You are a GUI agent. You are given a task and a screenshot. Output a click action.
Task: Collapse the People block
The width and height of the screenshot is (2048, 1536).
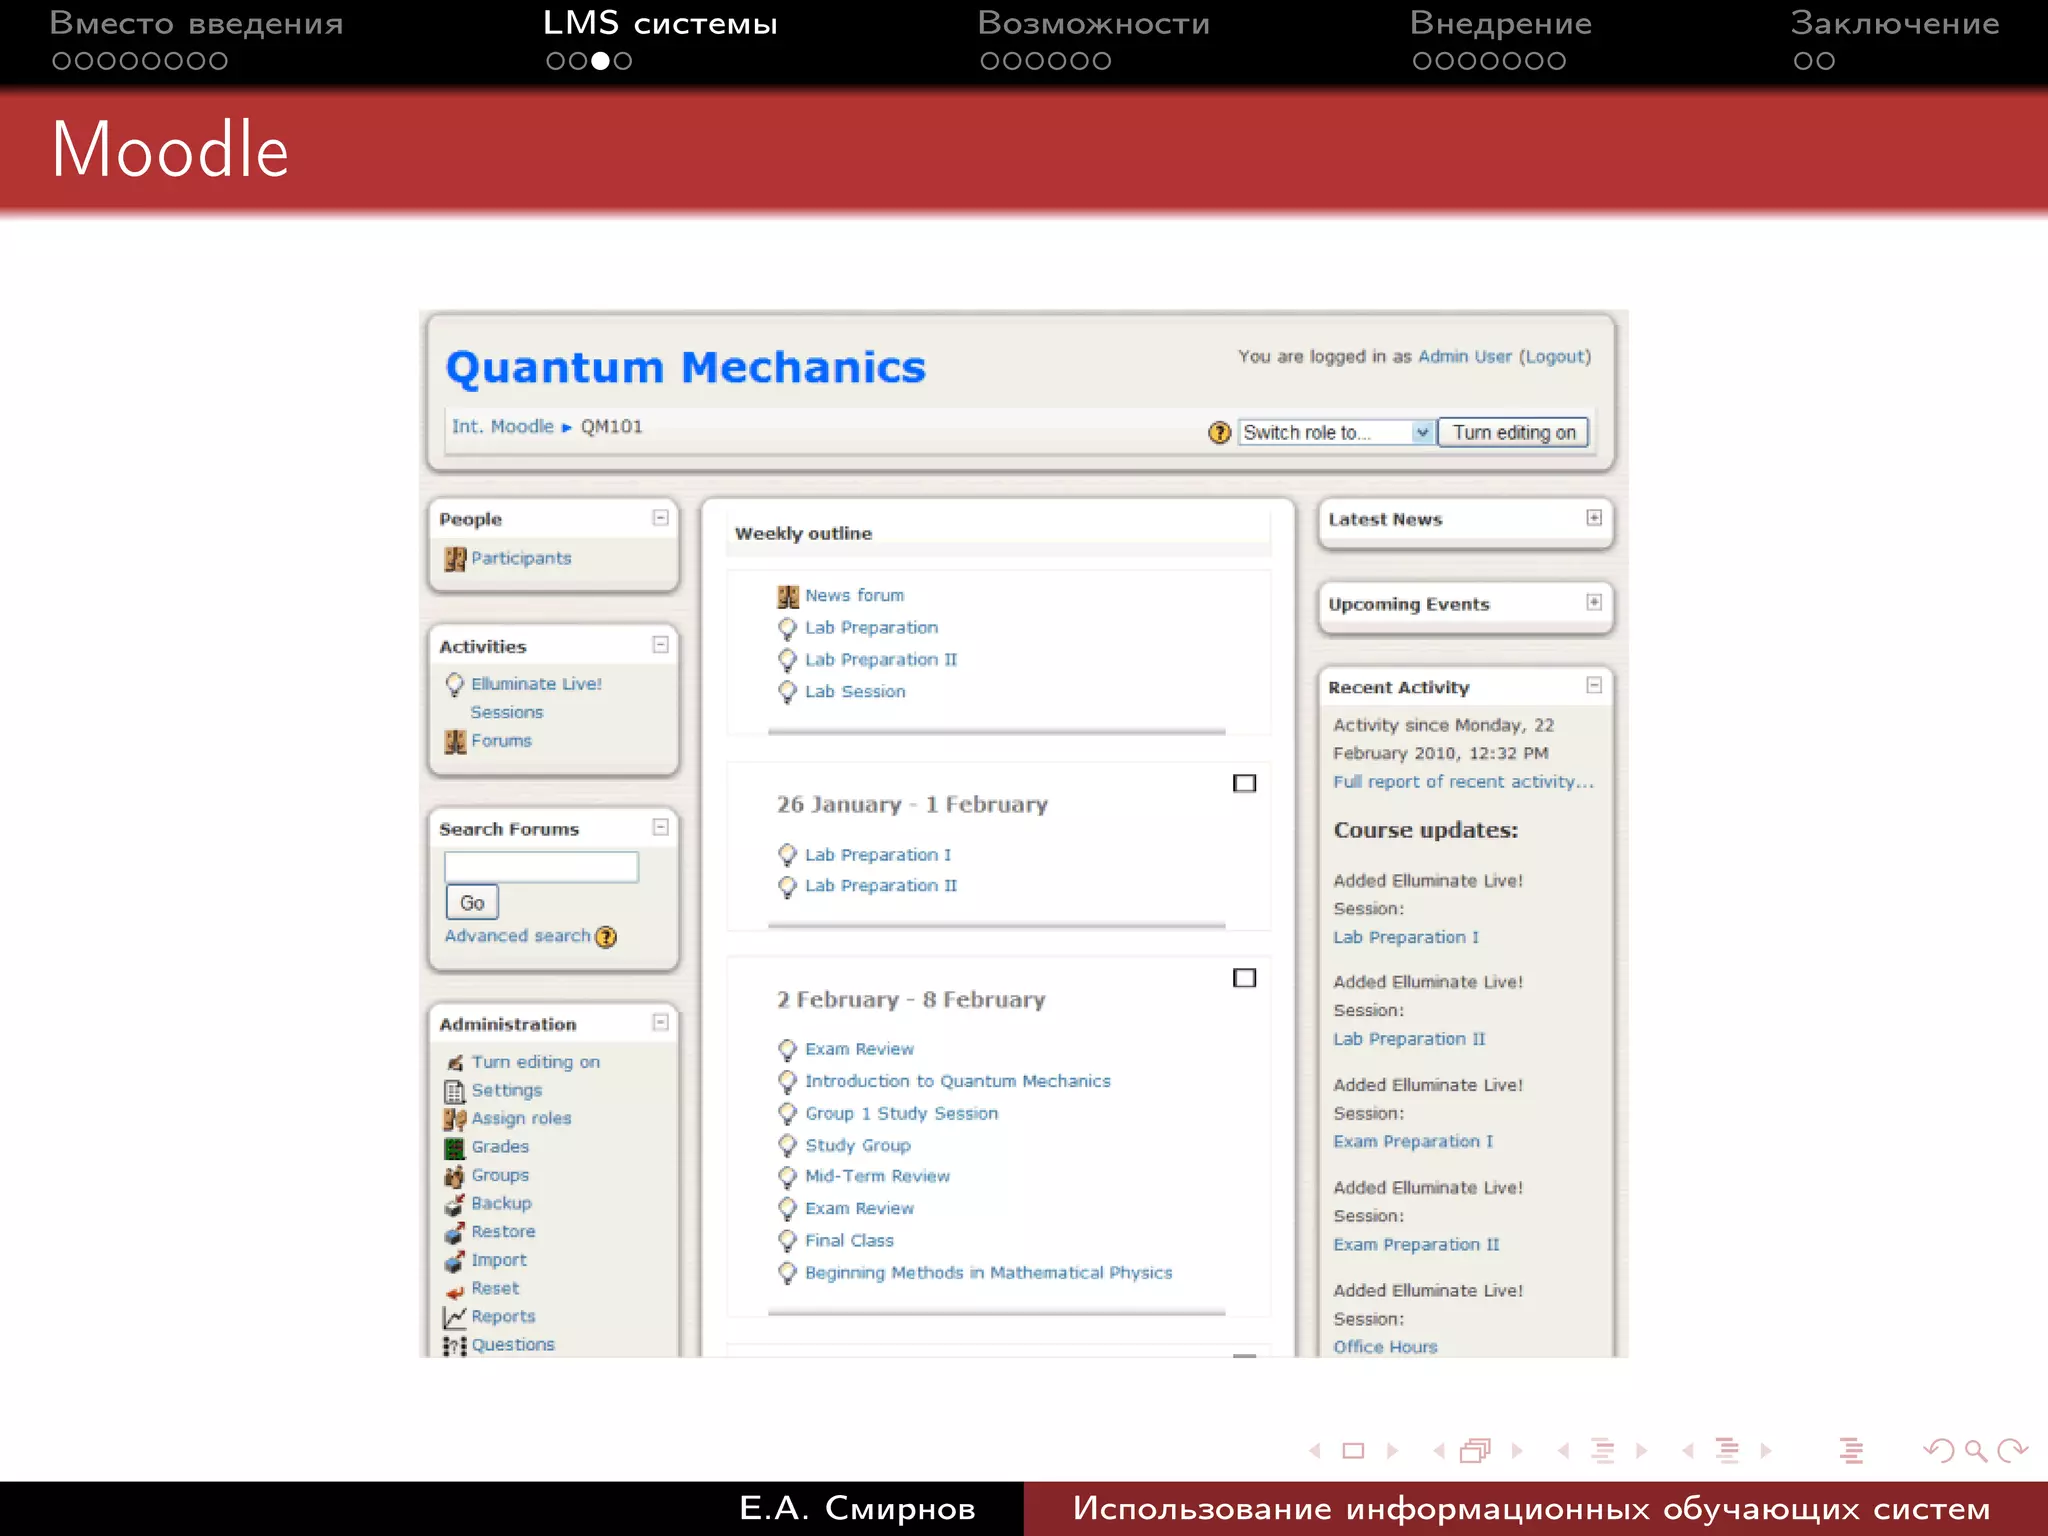click(x=661, y=517)
